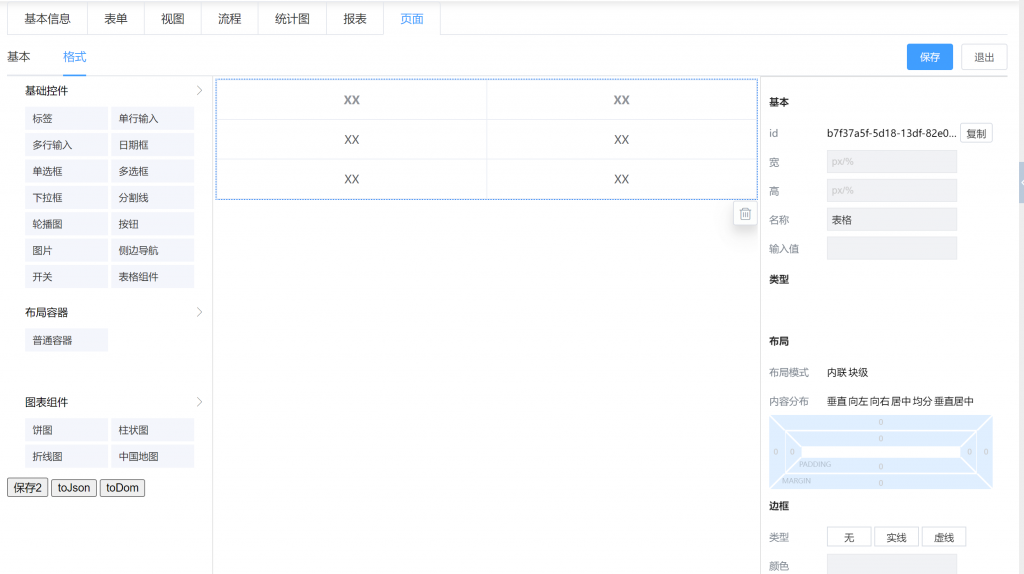Viewport: 1024px width, 574px height.
Task: Click the 名称 field containing 表格
Action: click(x=891, y=220)
